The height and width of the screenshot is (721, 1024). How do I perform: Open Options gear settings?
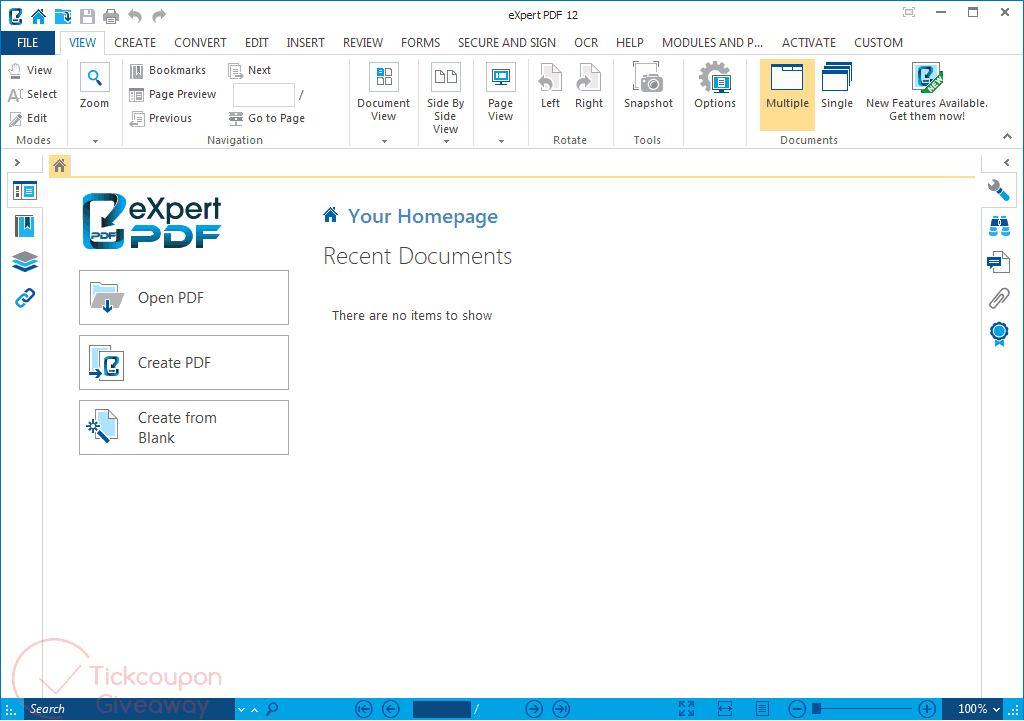click(x=715, y=86)
